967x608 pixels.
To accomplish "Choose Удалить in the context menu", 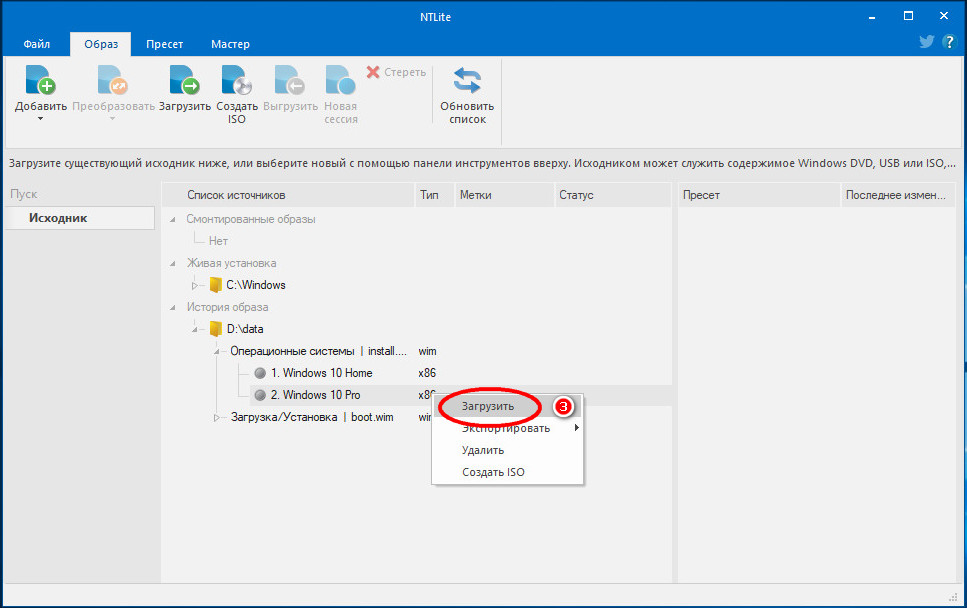I will [x=507, y=450].
